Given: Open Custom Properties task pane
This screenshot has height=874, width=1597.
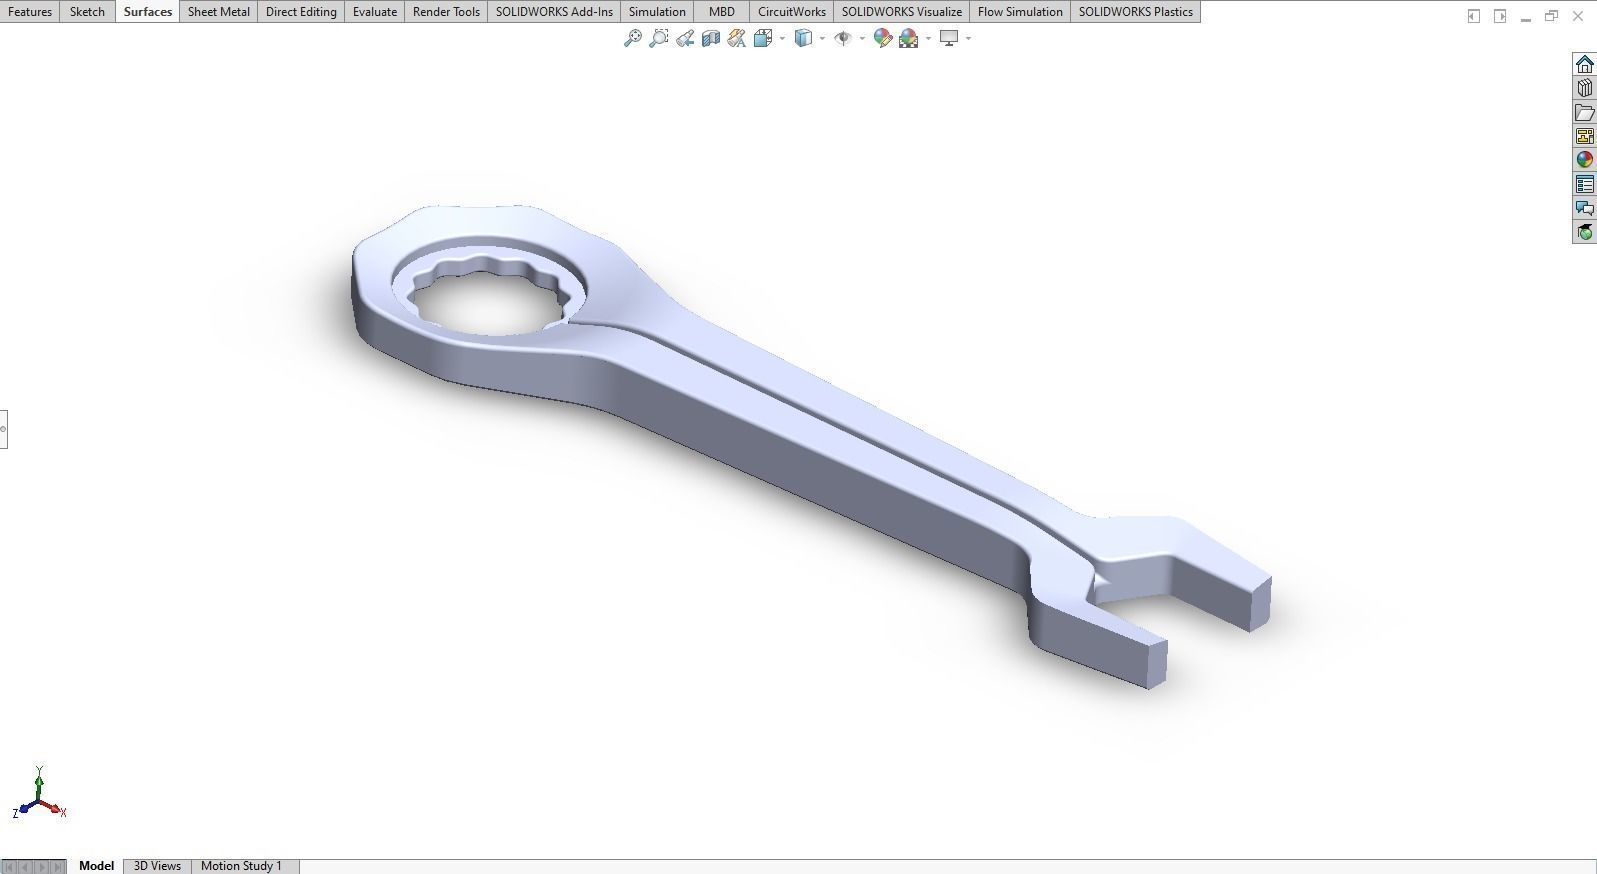Looking at the screenshot, I should point(1584,184).
